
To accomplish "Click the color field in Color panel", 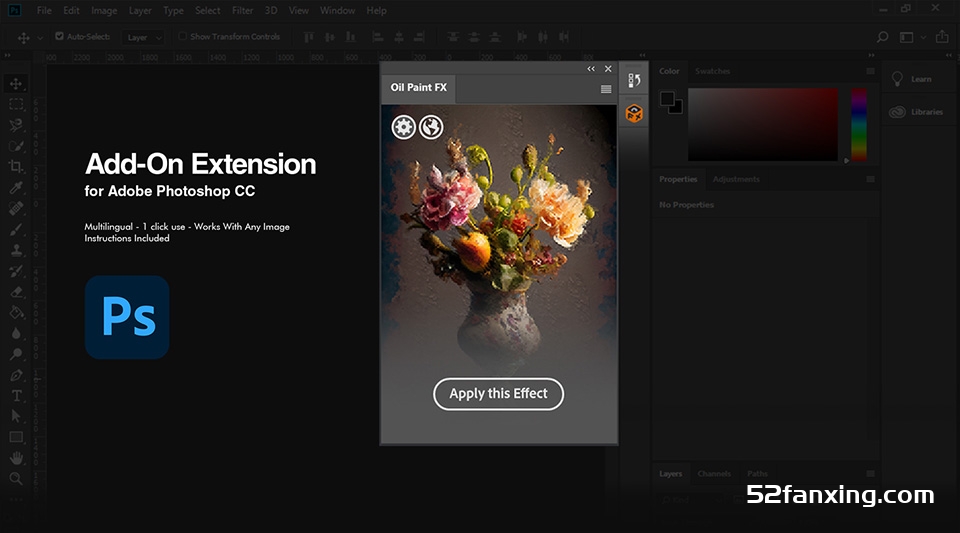I will (763, 124).
